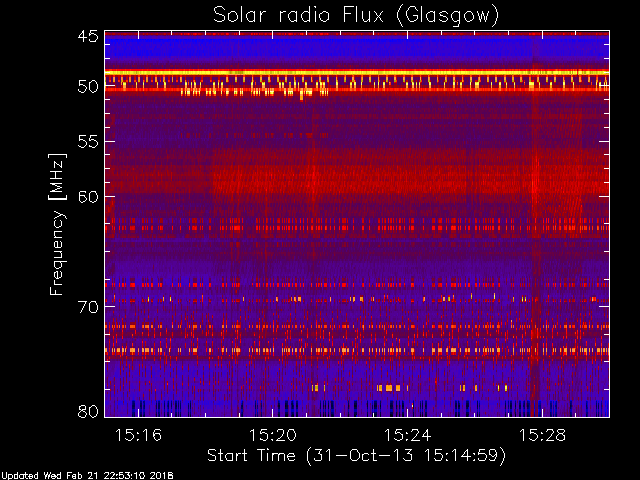Select the 50 frequency tick label

(x=88, y=87)
